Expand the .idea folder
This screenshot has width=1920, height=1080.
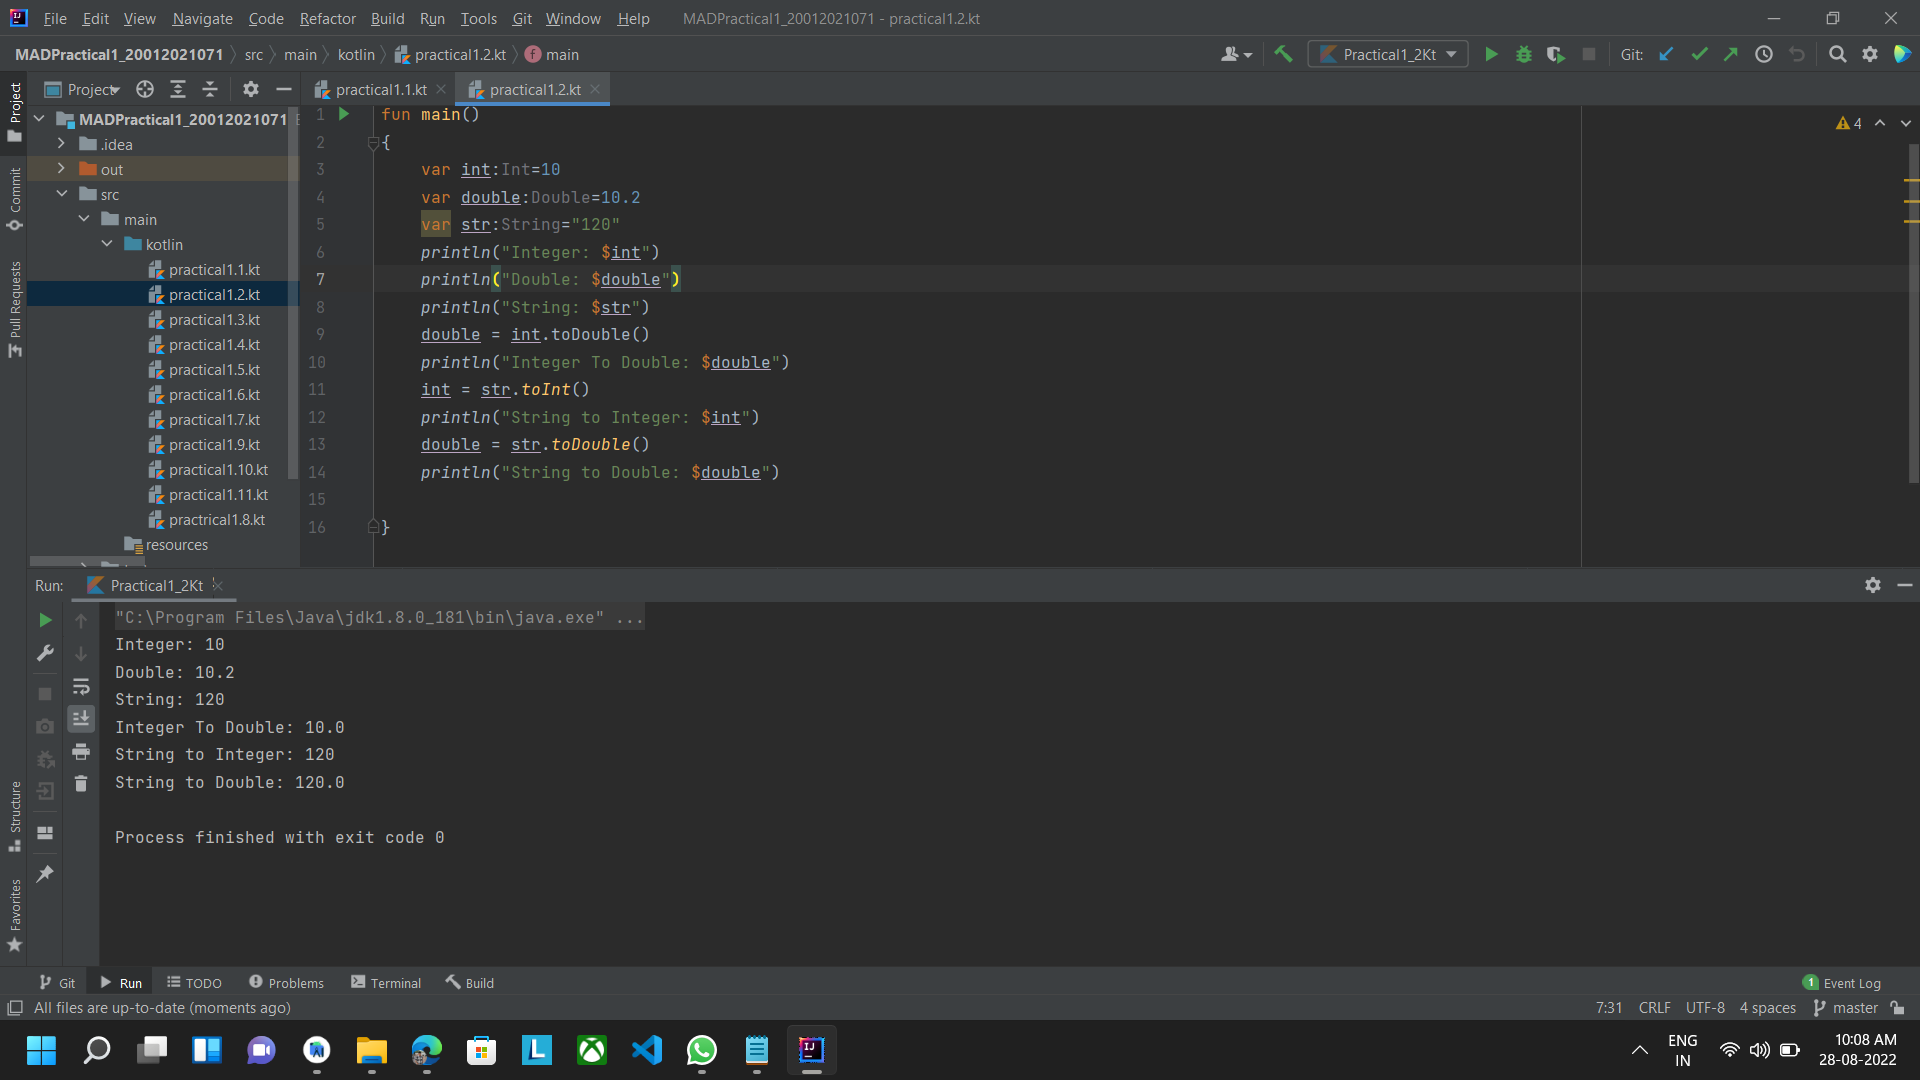click(x=61, y=143)
